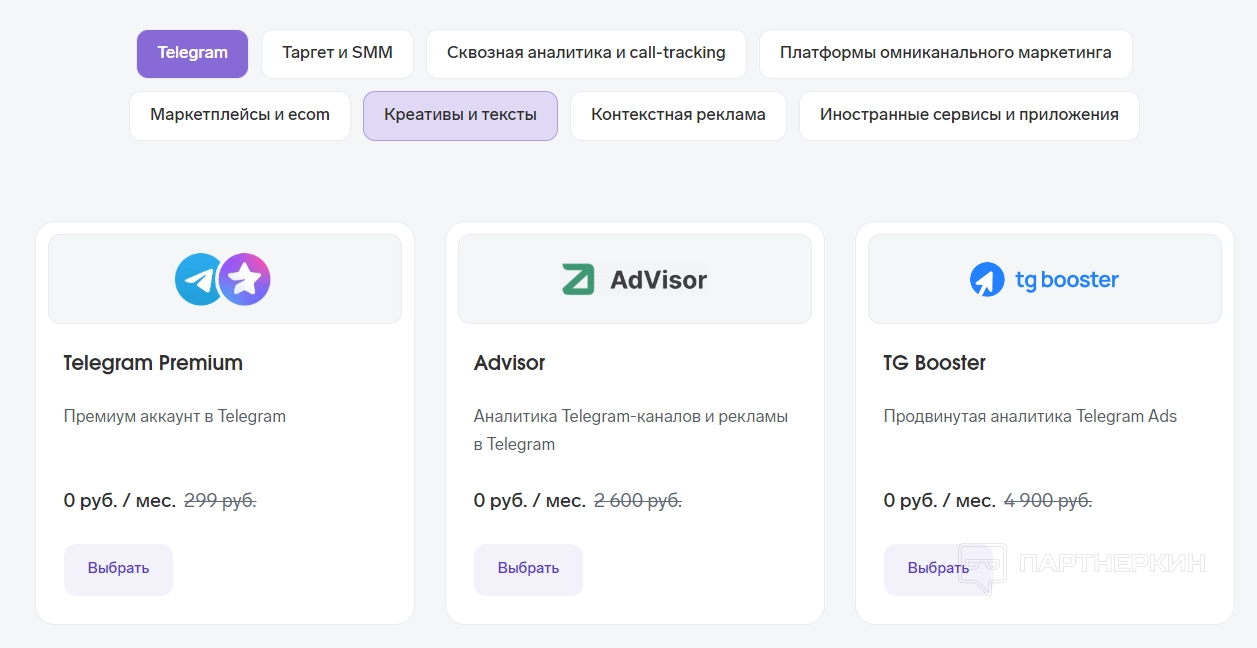1257x648 pixels.
Task: Click the Telegram paper-plane logo icon
Action: [x=199, y=279]
